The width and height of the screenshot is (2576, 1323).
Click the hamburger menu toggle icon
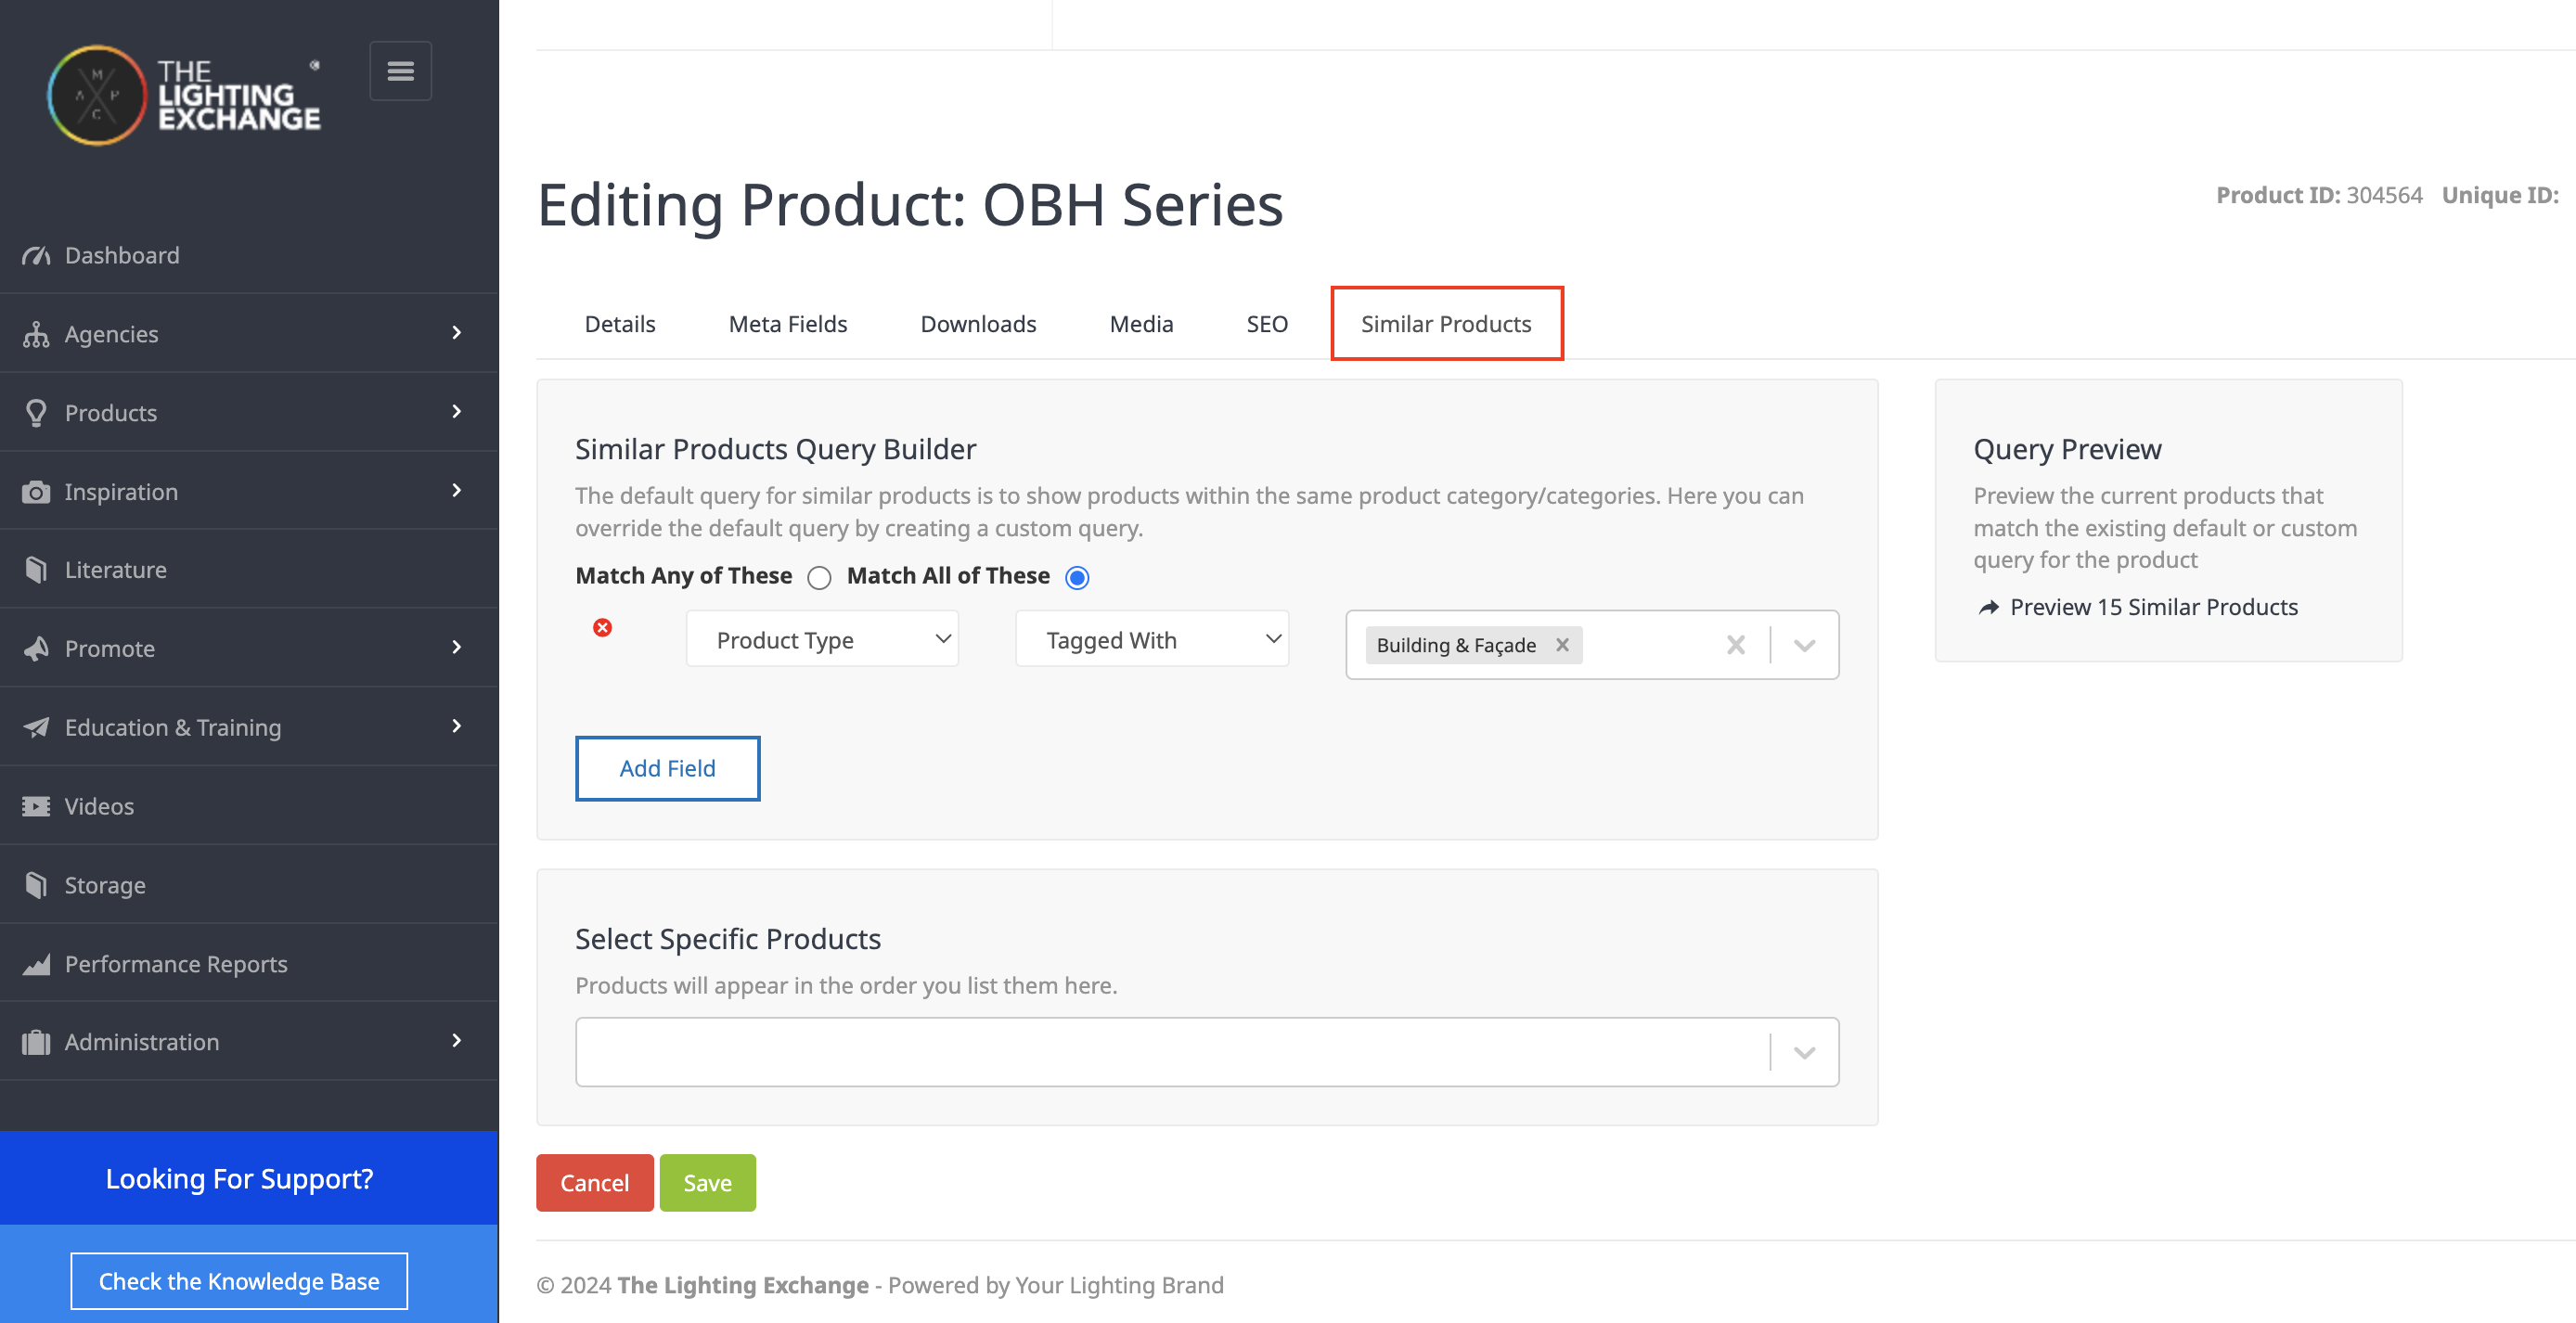(400, 71)
